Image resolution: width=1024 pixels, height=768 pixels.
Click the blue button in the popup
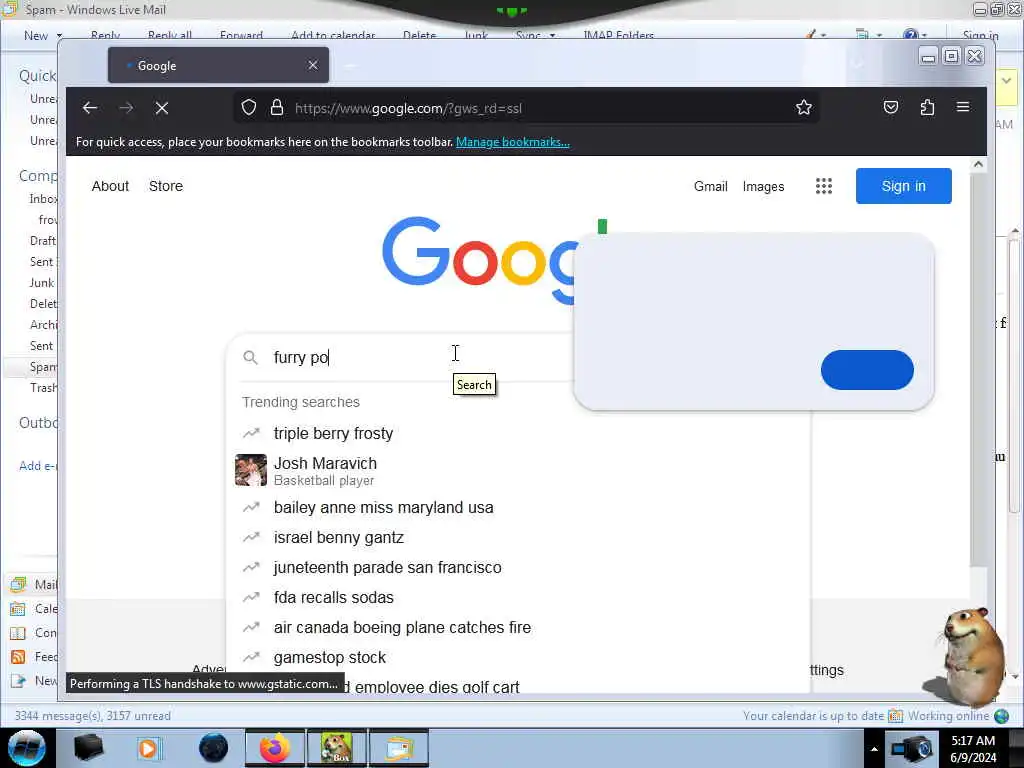pyautogui.click(x=867, y=370)
